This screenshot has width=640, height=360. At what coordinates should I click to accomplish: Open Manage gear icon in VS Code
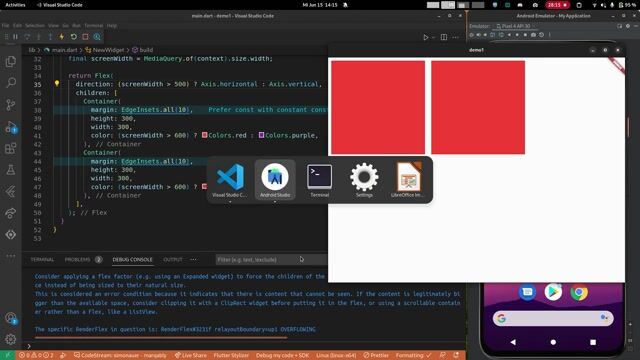tap(11, 339)
